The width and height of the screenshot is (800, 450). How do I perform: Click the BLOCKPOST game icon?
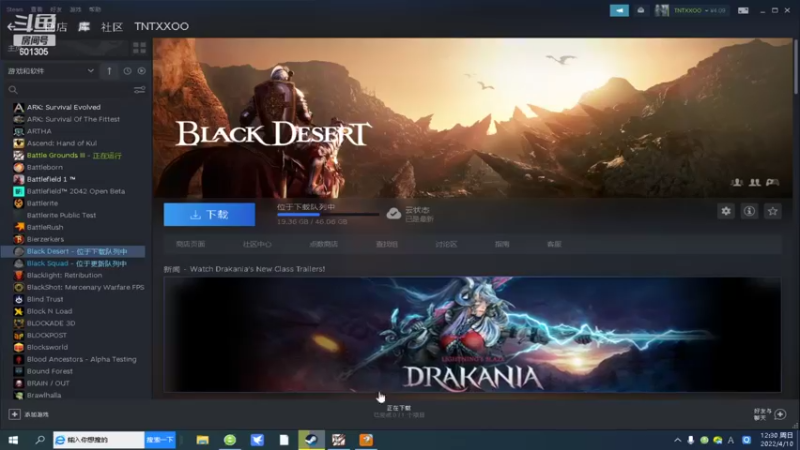19,335
